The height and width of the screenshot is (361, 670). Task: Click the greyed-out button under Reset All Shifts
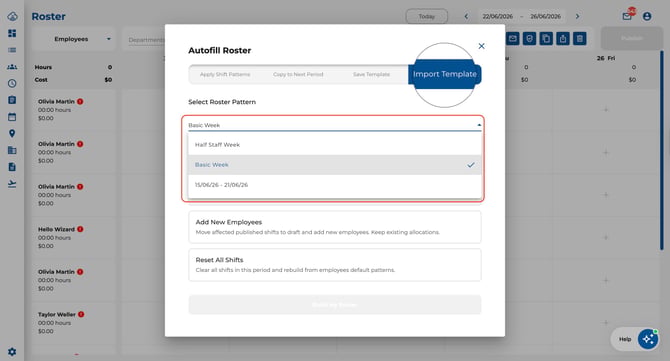click(x=335, y=305)
